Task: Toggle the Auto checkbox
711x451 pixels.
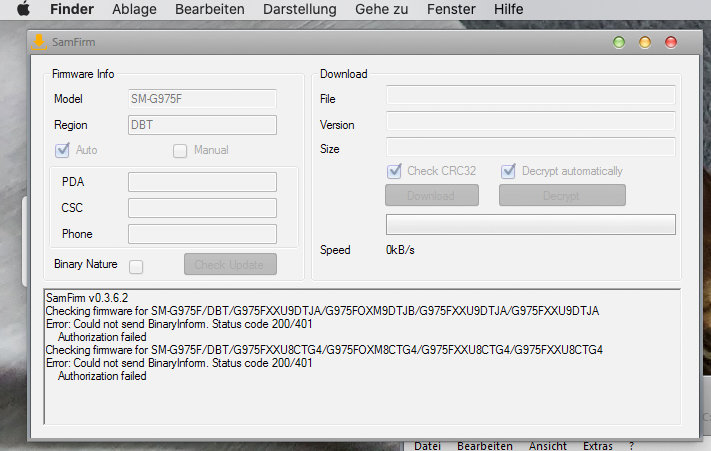Action: coord(62,150)
